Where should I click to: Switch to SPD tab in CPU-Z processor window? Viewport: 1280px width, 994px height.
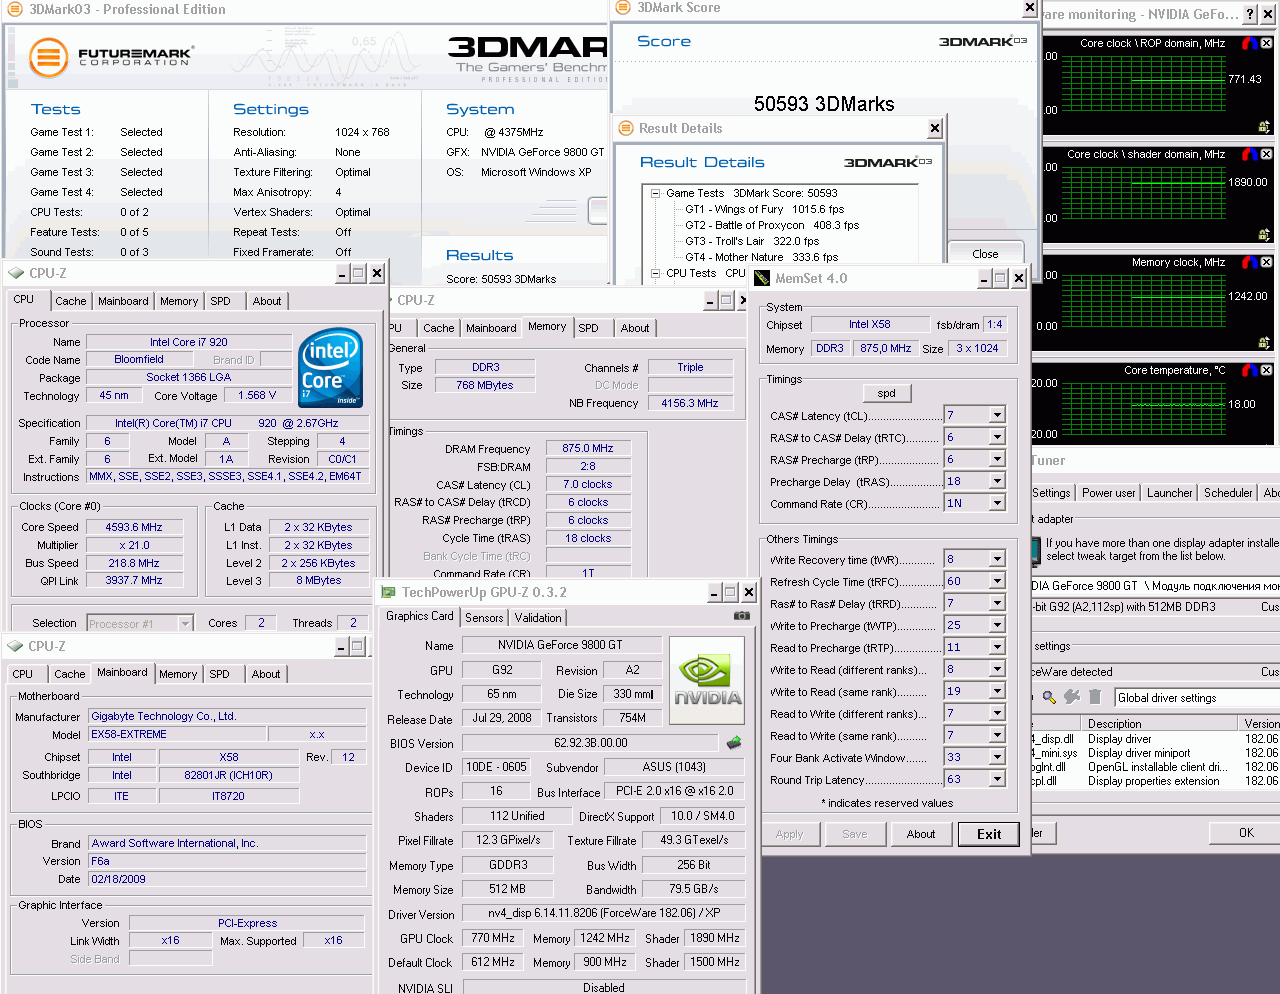coord(221,301)
